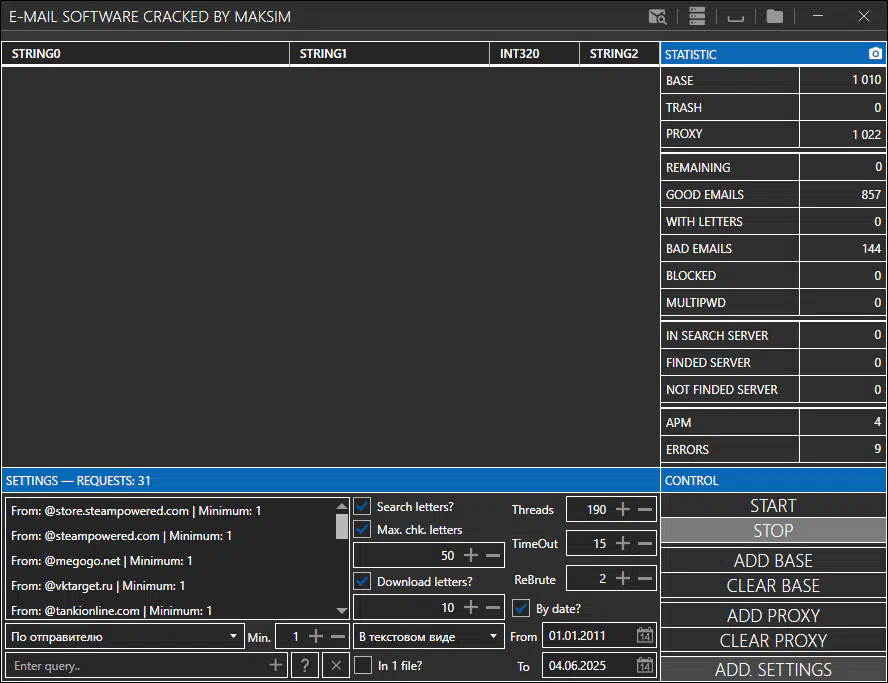Screen dimensions: 888x683
Task: Click the START button
Action: pyautogui.click(x=773, y=505)
